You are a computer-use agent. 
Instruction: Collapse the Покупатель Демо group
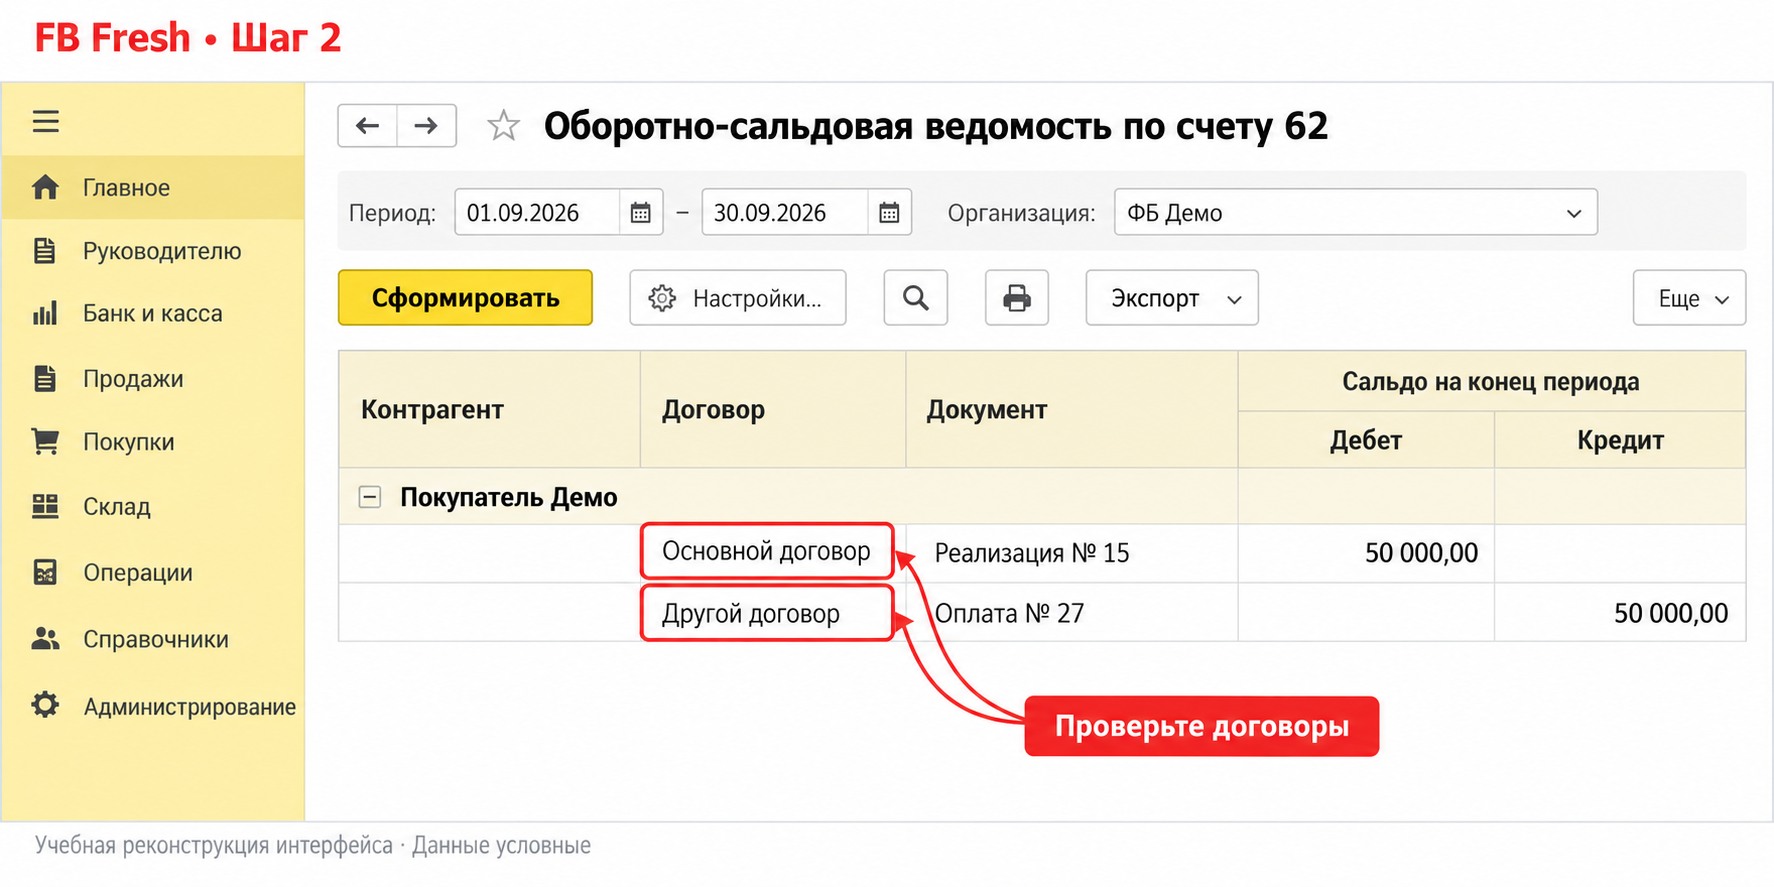coord(370,497)
